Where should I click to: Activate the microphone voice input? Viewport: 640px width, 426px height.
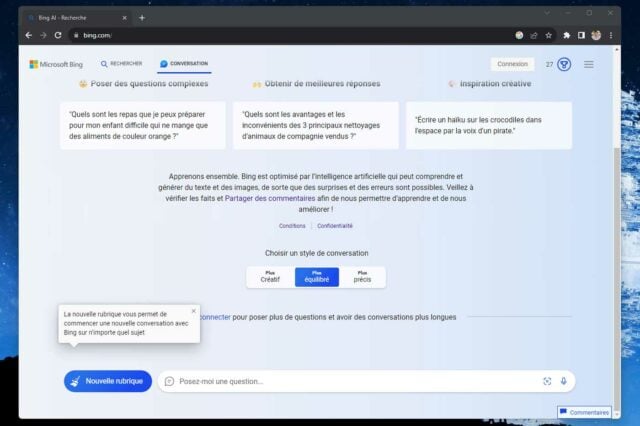[564, 381]
